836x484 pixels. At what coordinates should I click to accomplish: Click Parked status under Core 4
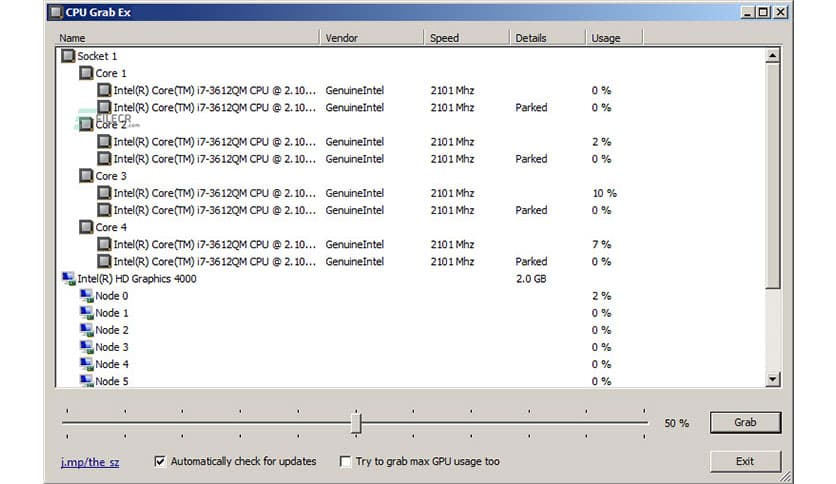(531, 261)
